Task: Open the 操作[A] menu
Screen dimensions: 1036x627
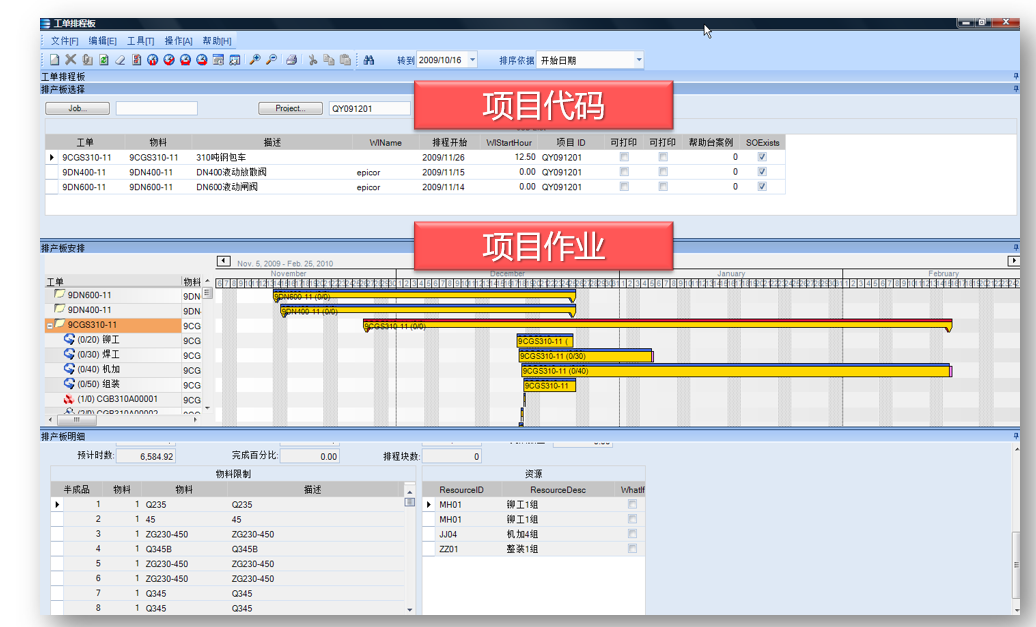Action: pos(178,41)
